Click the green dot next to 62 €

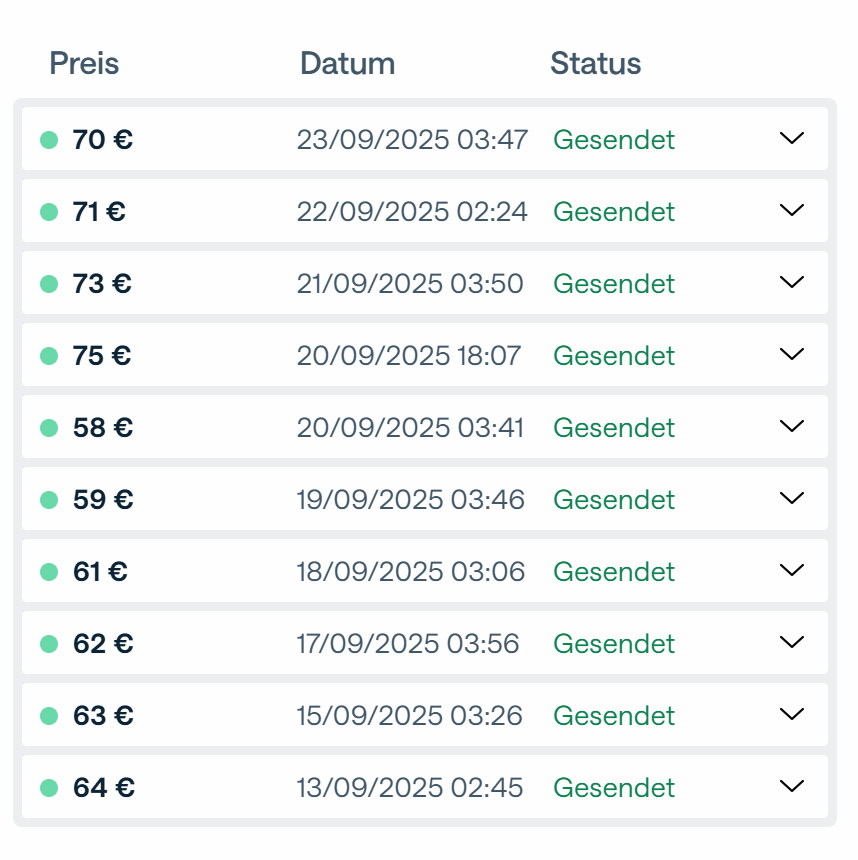pyautogui.click(x=48, y=644)
